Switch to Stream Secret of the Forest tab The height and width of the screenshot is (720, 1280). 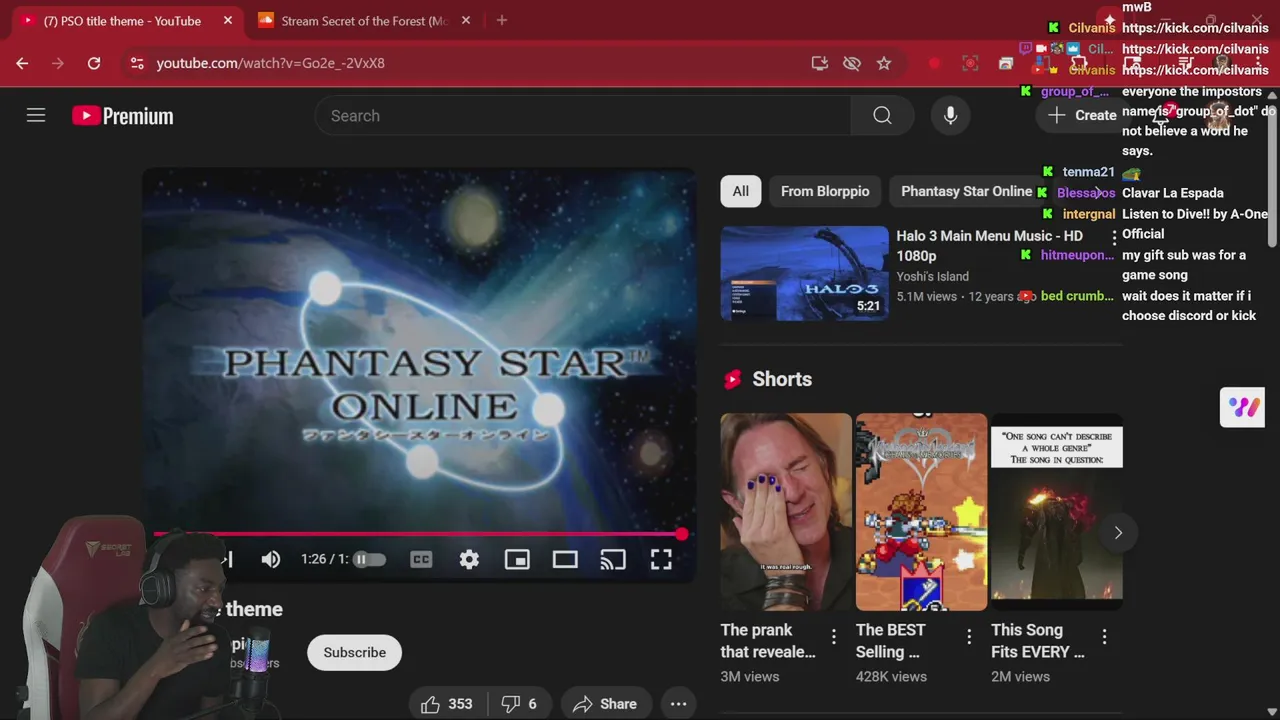pos(364,21)
